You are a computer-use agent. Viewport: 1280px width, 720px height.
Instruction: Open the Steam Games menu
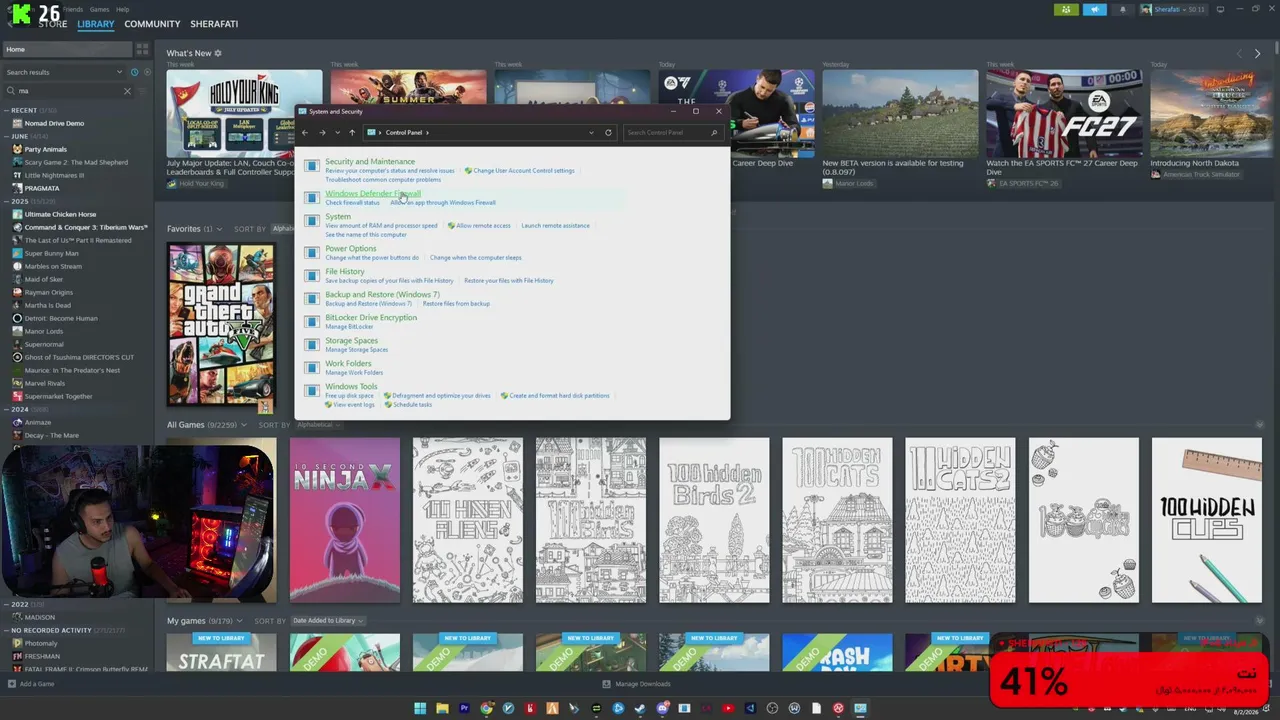click(x=99, y=9)
